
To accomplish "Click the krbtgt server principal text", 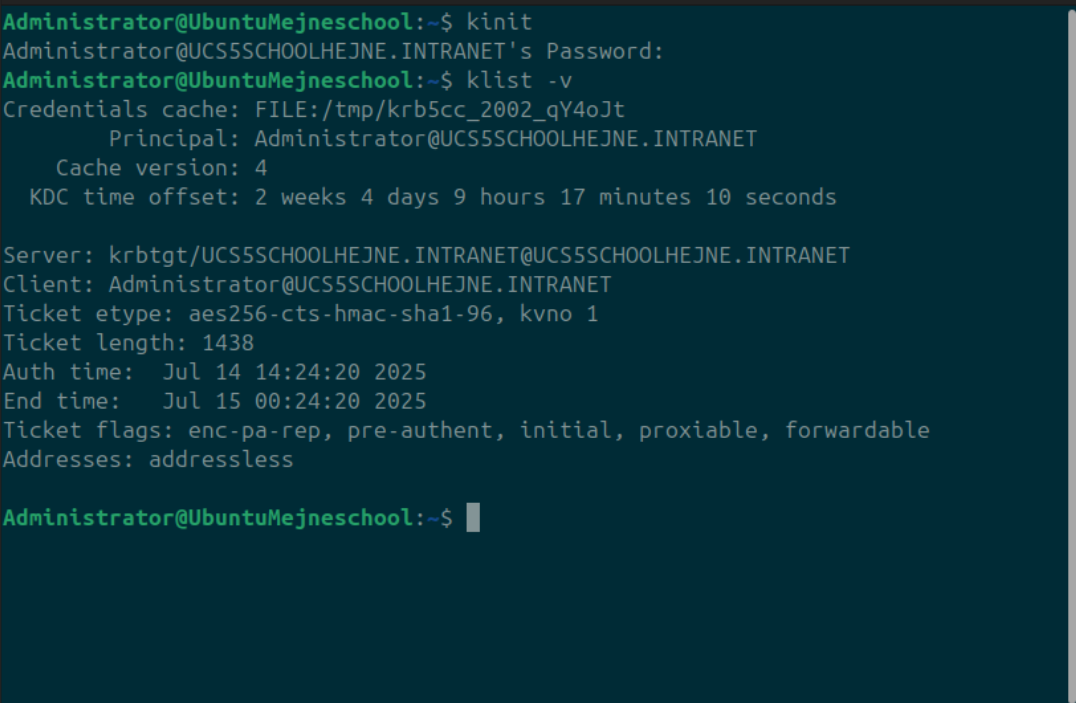I will coord(479,256).
